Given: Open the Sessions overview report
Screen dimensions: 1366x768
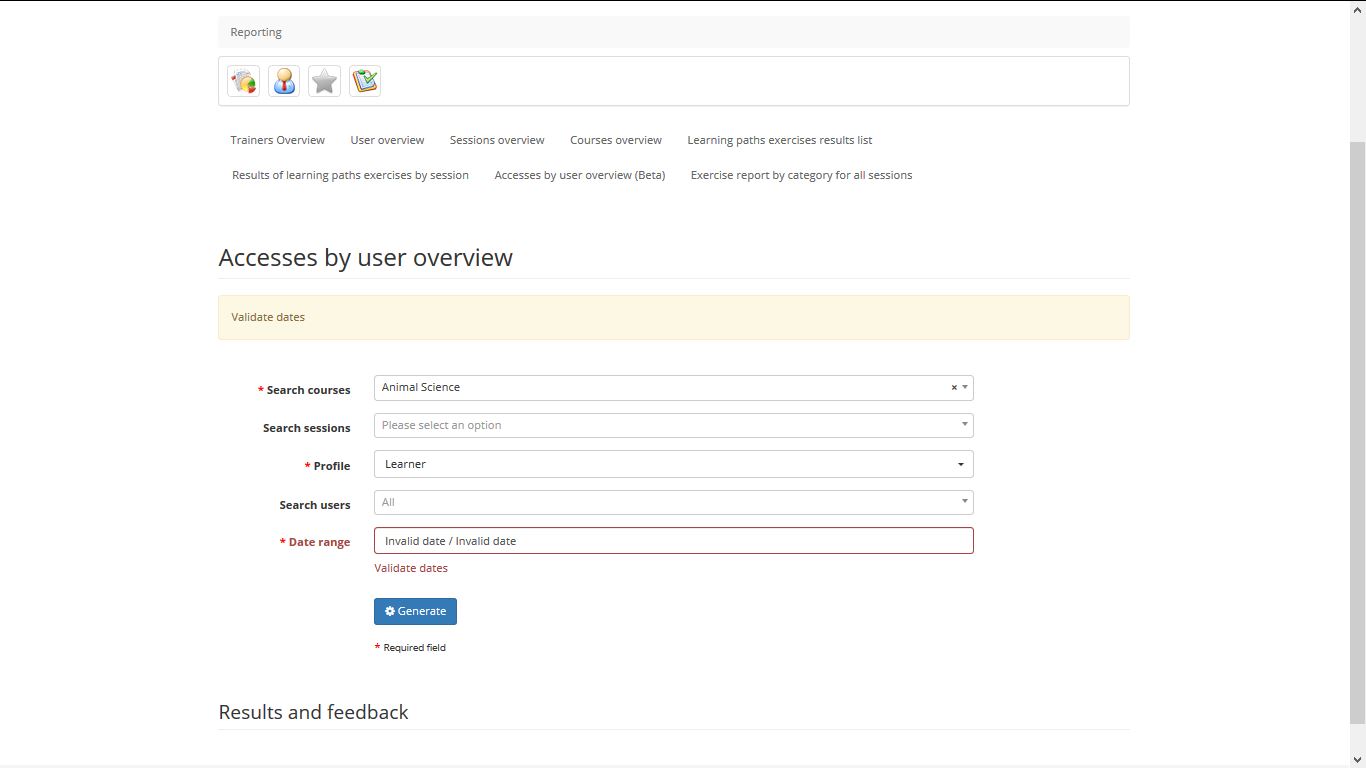Looking at the screenshot, I should [x=496, y=140].
